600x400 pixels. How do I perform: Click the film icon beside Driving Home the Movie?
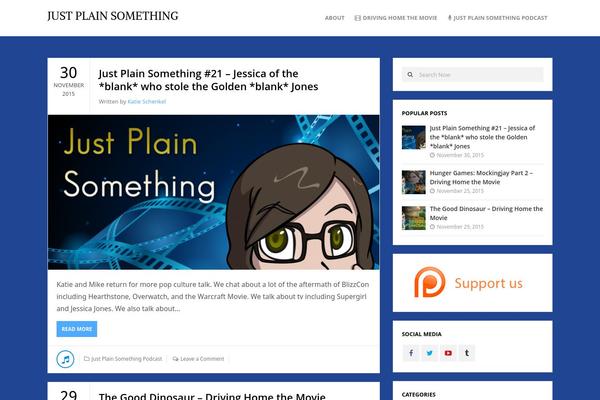[357, 18]
